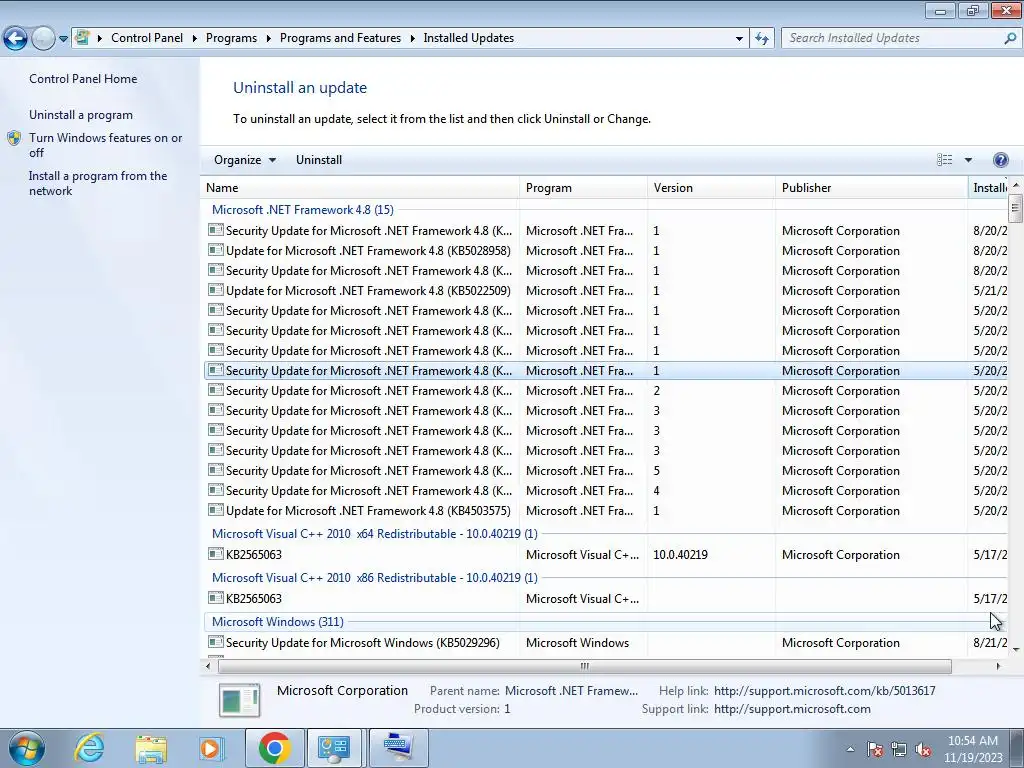The height and width of the screenshot is (768, 1024).
Task: Open support link http://support.microsoft.com
Action: coord(792,709)
